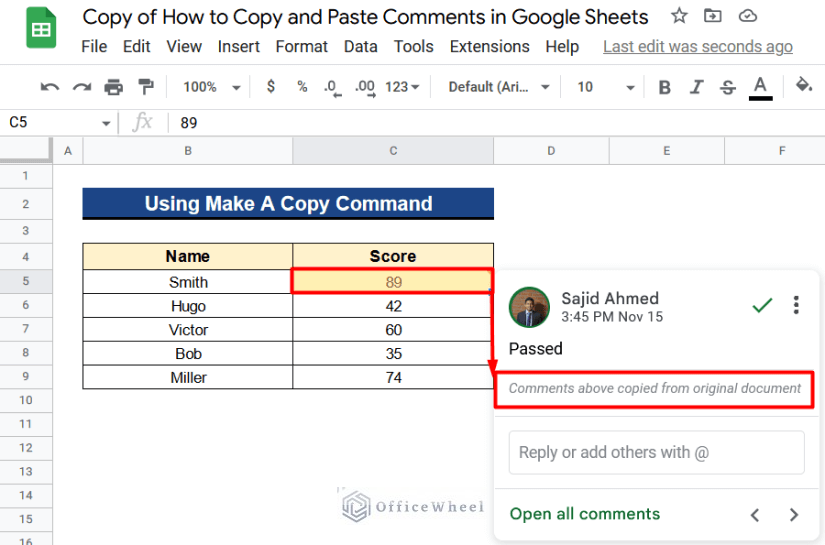Select column C header
The height and width of the screenshot is (545, 825).
393,151
